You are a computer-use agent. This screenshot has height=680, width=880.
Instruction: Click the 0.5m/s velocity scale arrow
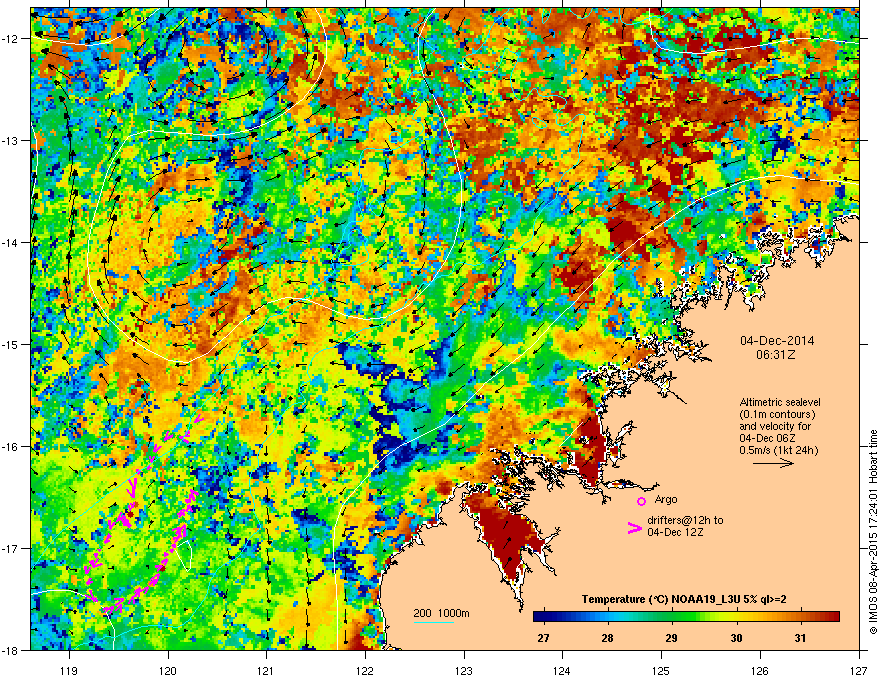[773, 463]
